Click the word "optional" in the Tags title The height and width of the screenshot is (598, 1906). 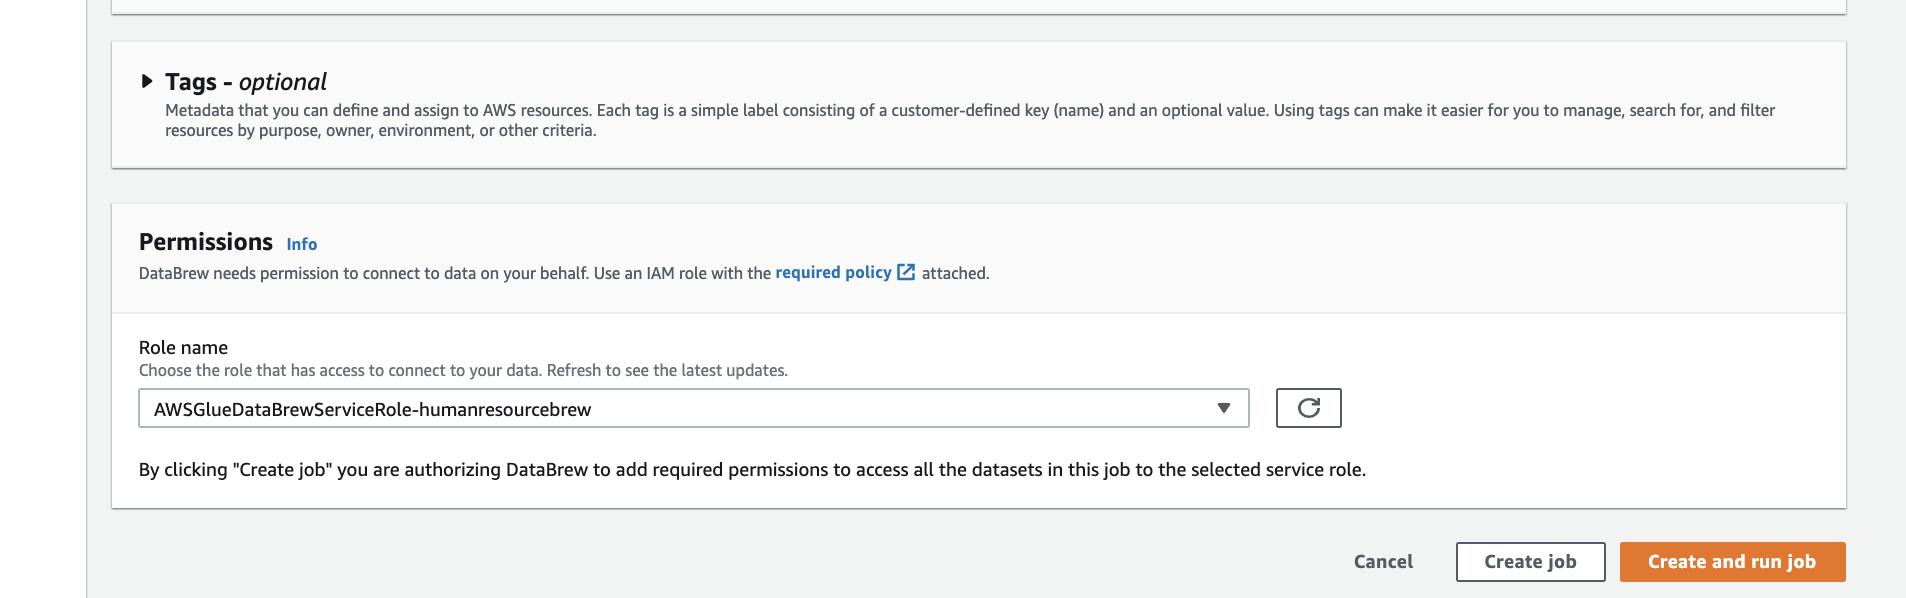(283, 82)
